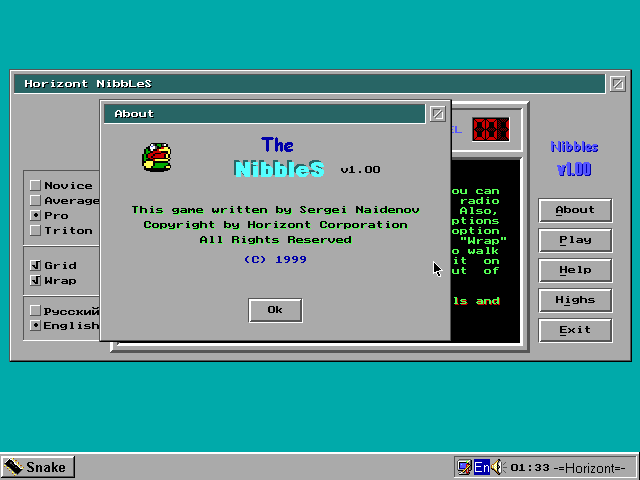Click the En keyboard layout indicator
Image resolution: width=640 pixels, height=480 pixels.
tap(482, 467)
